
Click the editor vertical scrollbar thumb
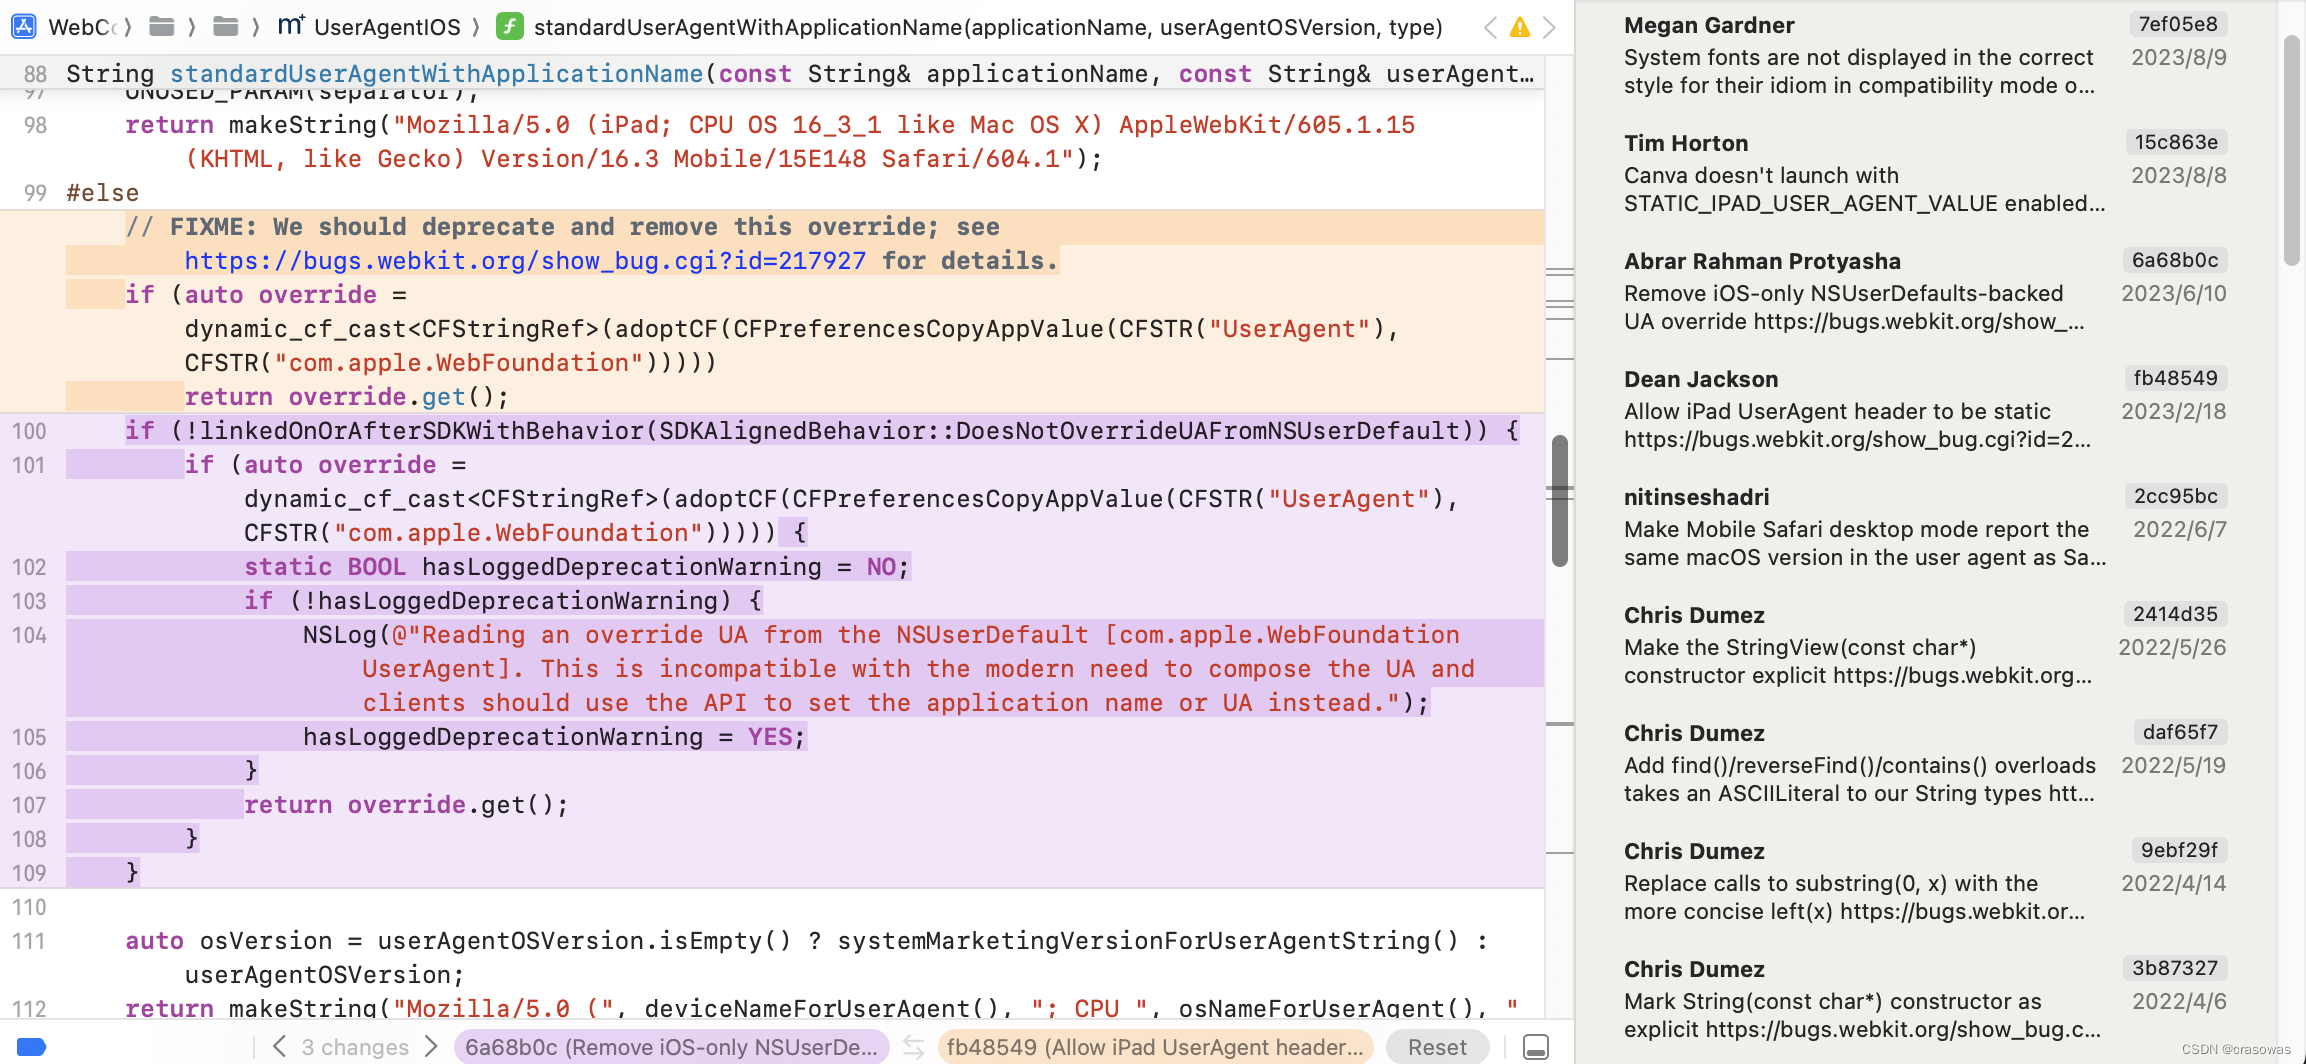[1559, 500]
